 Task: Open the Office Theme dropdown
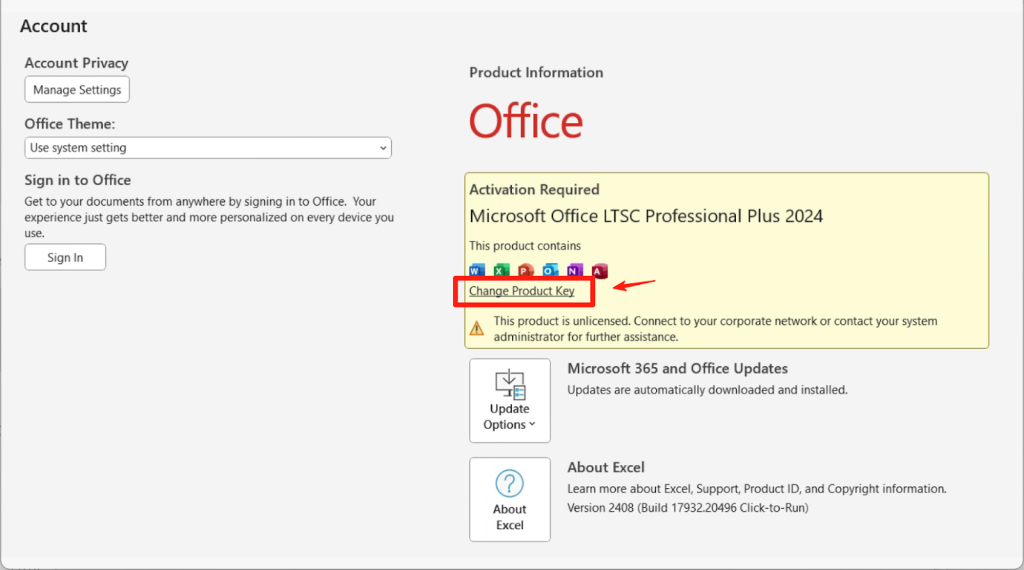pyautogui.click(x=208, y=148)
